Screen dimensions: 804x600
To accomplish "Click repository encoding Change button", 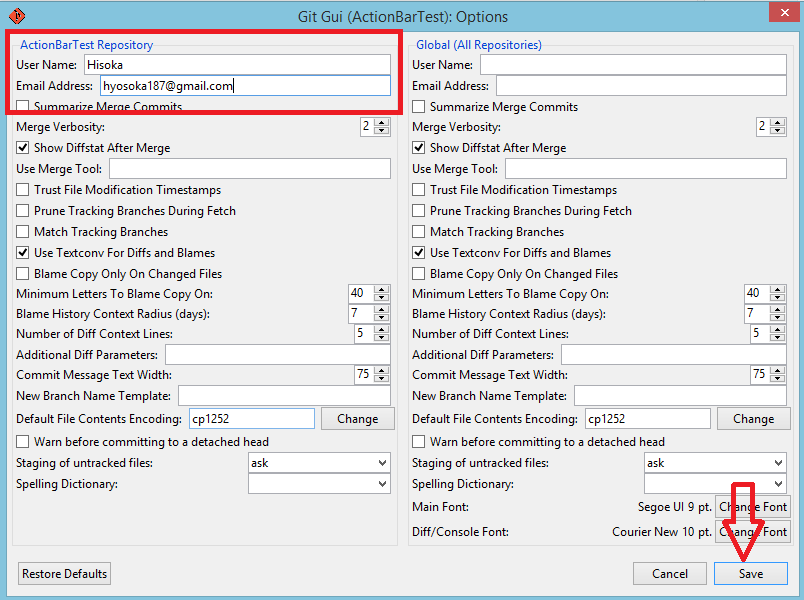I will point(358,418).
